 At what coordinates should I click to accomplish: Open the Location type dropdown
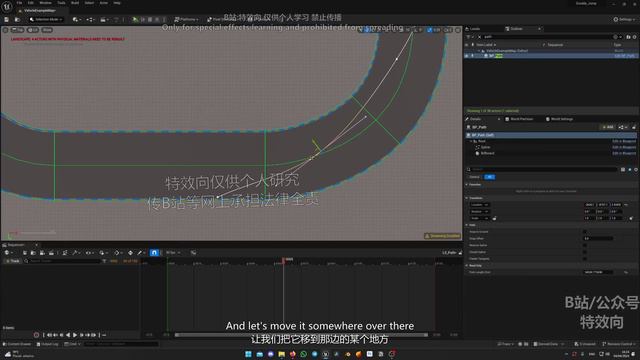coord(480,204)
